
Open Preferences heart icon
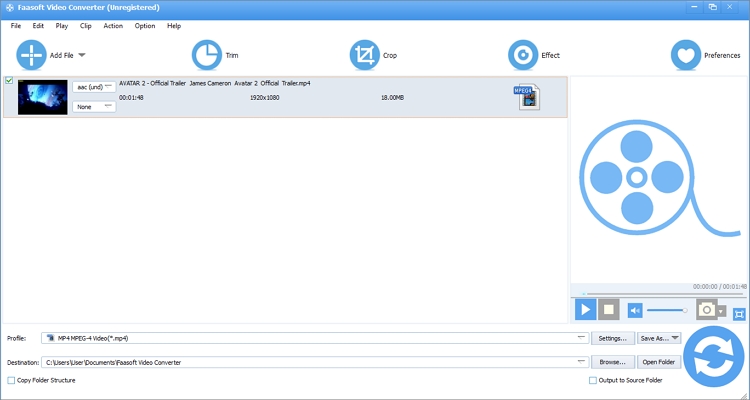[686, 55]
